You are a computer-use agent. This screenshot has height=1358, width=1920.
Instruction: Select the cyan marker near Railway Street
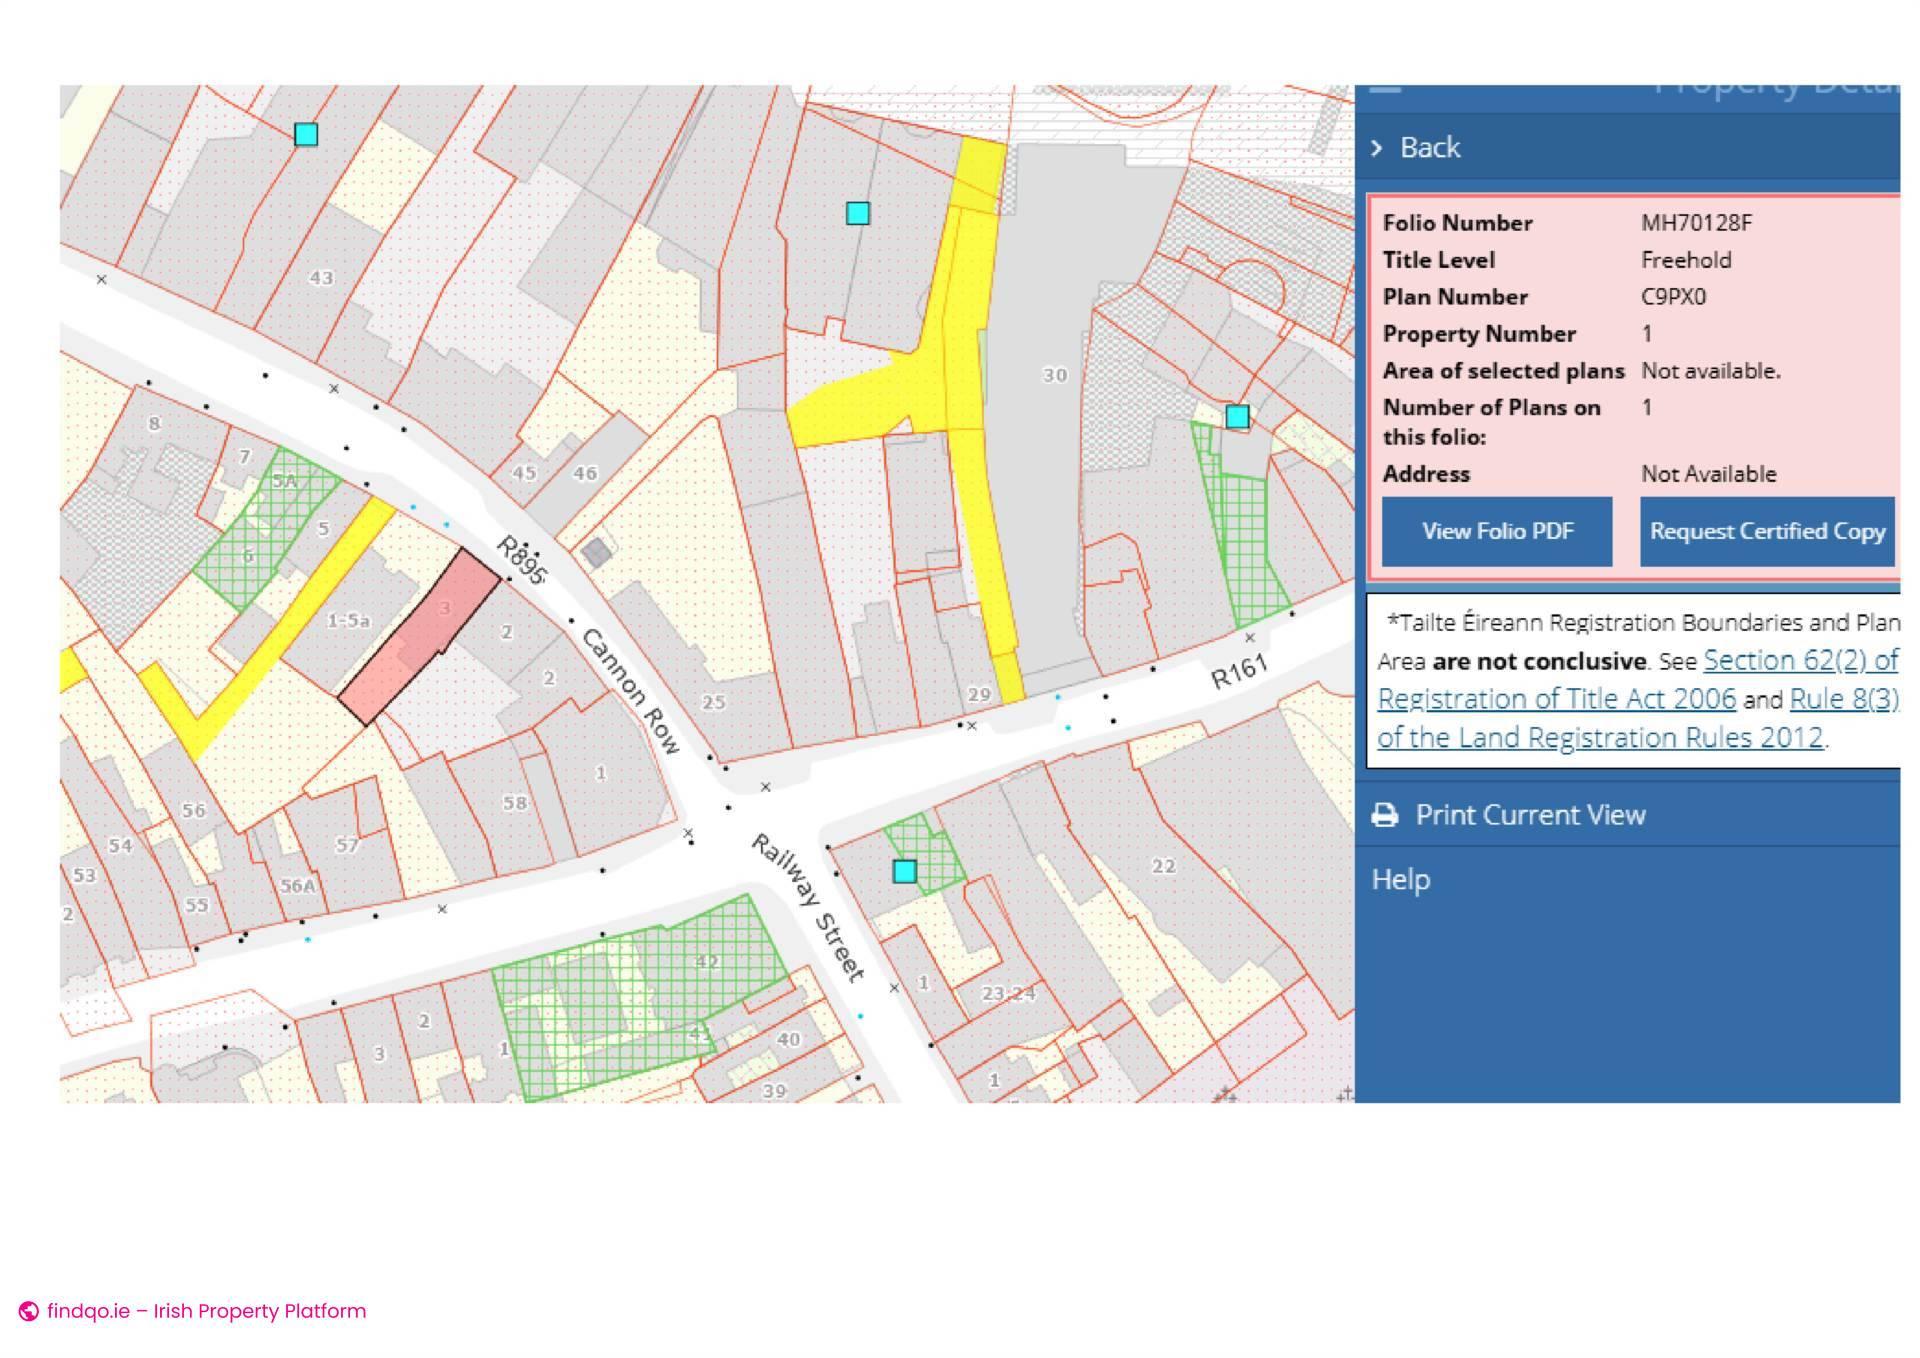point(905,871)
